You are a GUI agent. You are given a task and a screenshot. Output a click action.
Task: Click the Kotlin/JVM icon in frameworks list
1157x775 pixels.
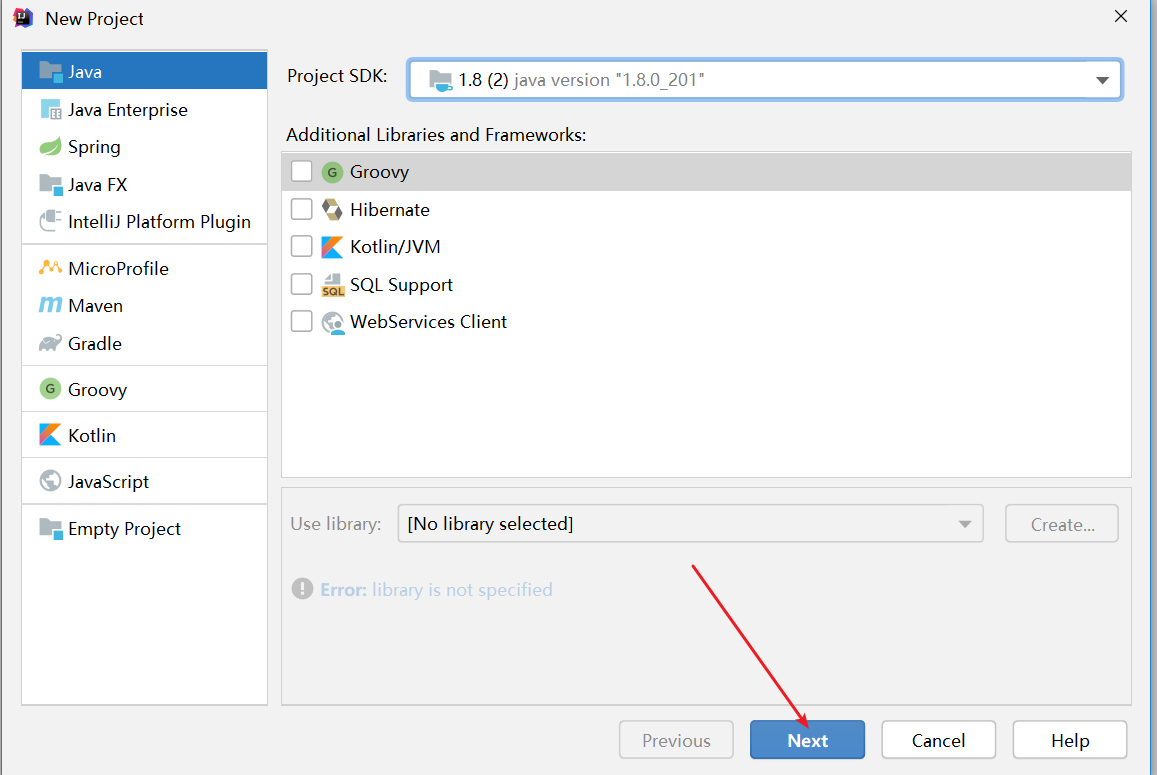click(x=332, y=247)
